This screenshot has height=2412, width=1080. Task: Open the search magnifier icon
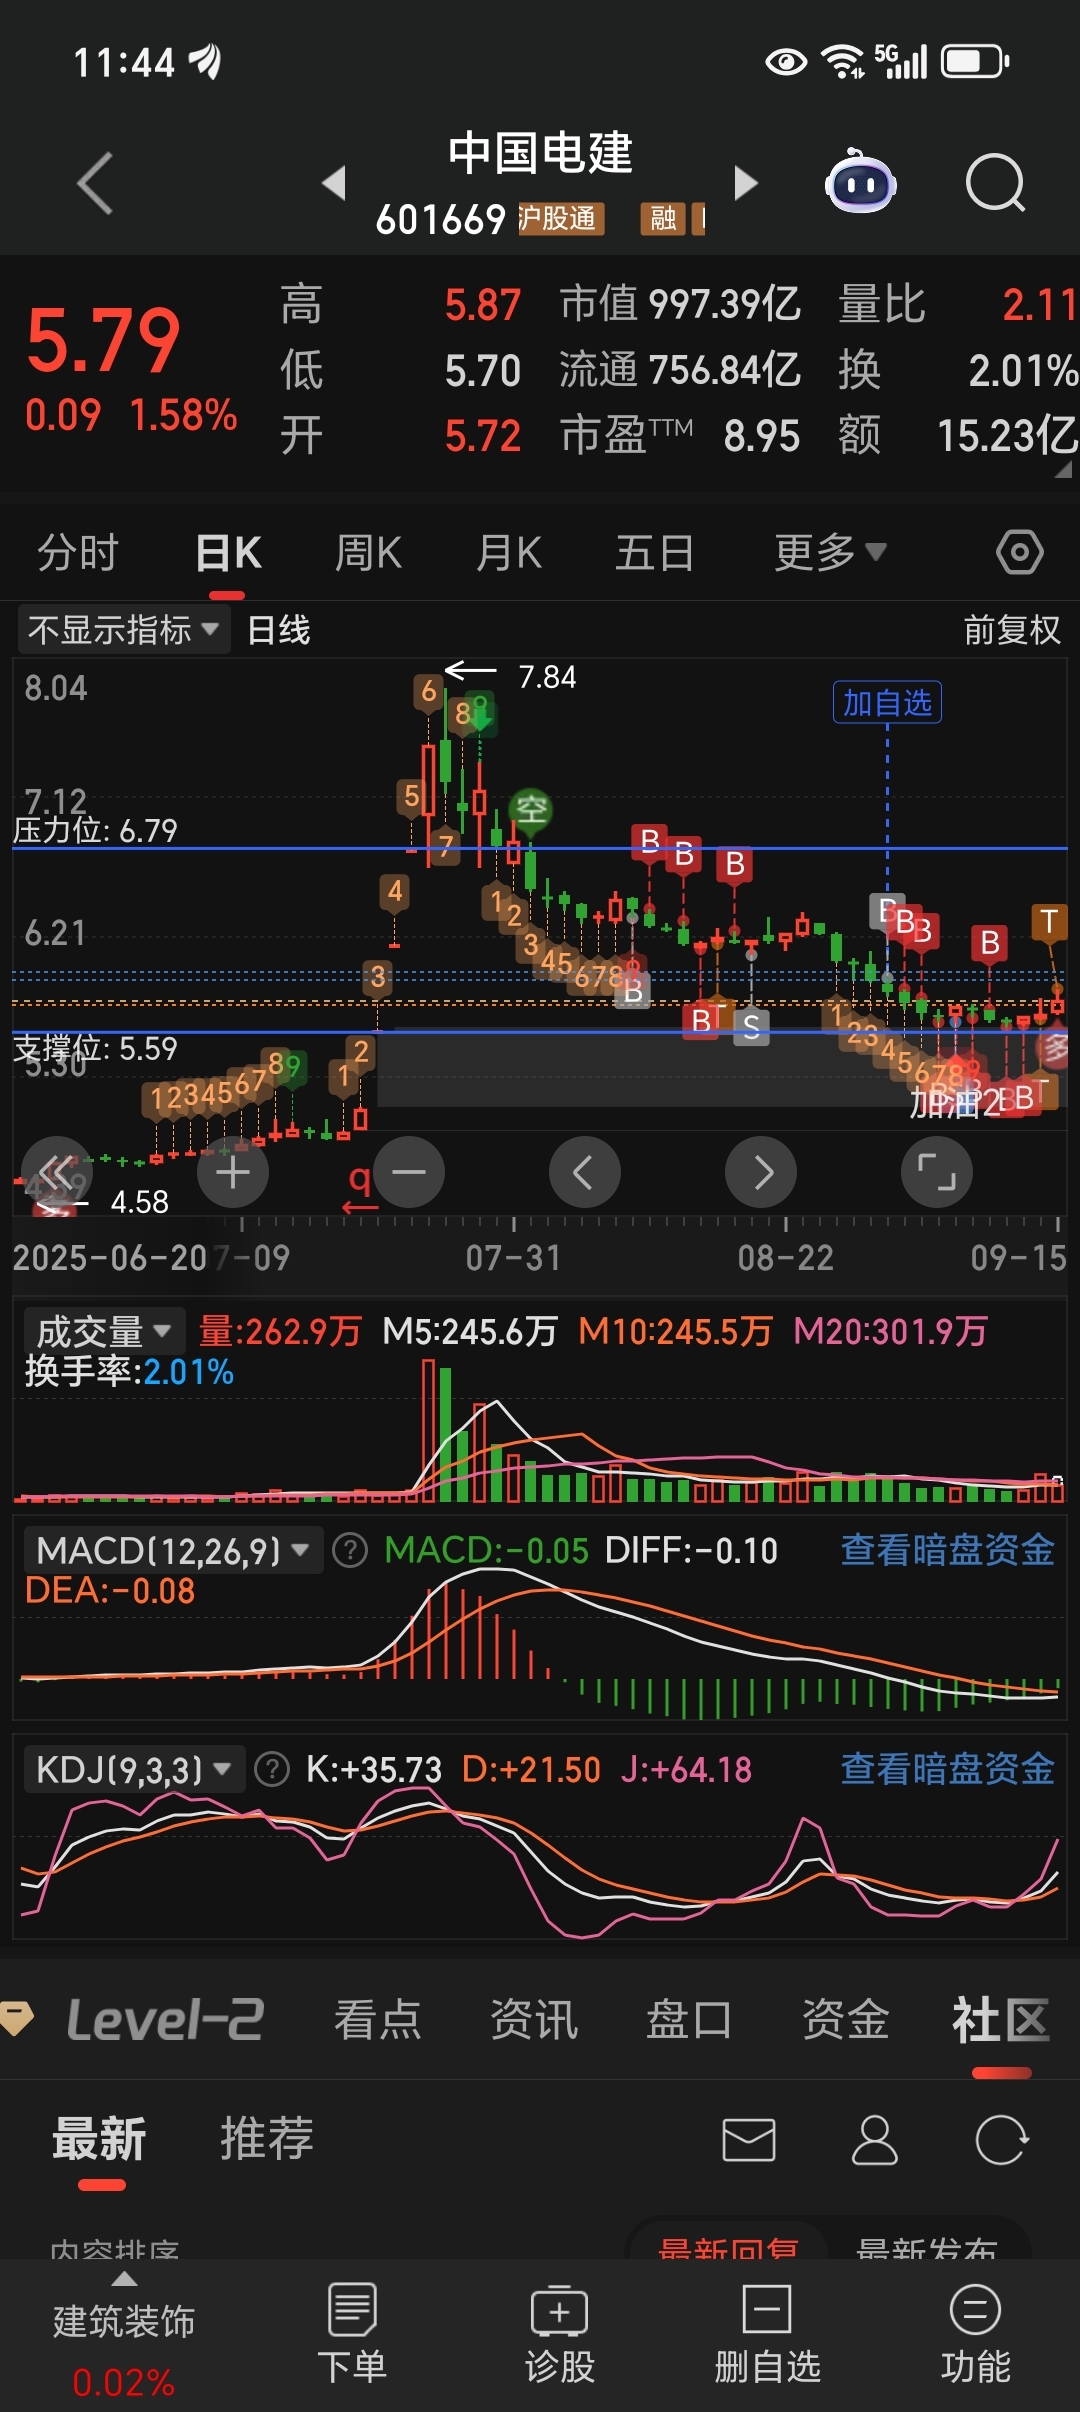pyautogui.click(x=995, y=183)
